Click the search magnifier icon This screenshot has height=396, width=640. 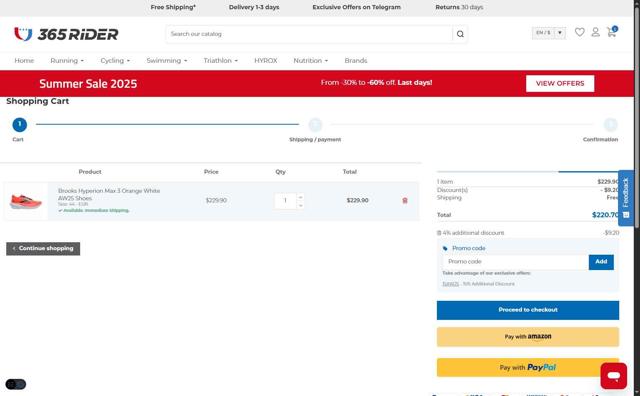460,34
